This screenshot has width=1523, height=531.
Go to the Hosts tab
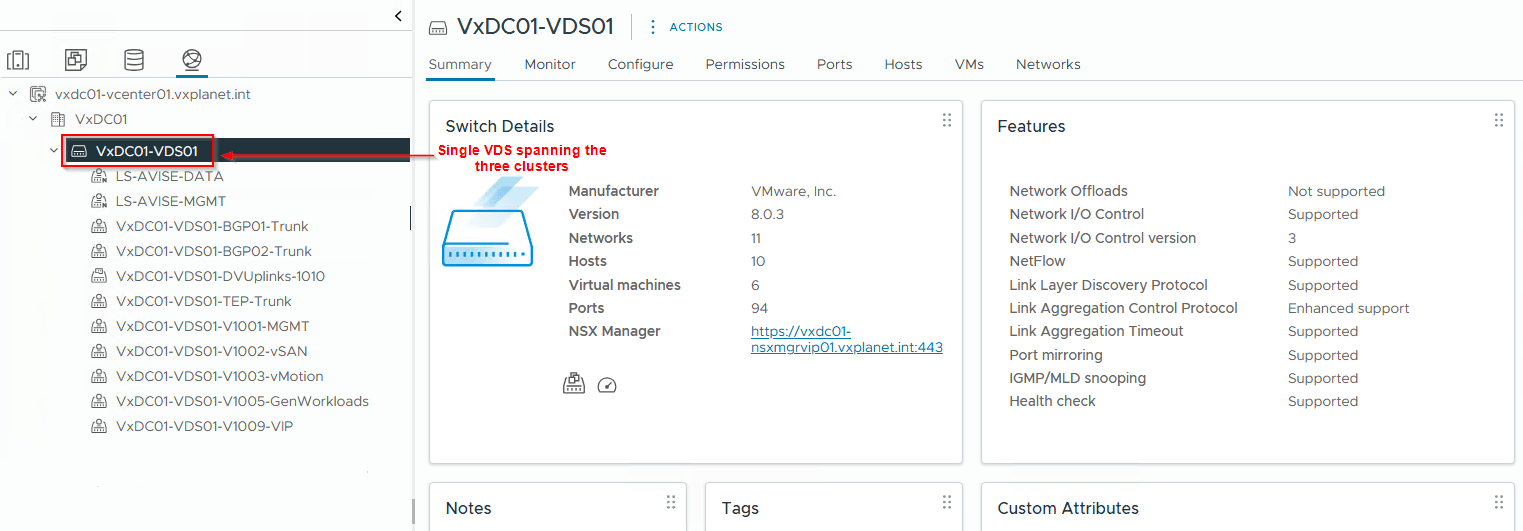tap(903, 64)
